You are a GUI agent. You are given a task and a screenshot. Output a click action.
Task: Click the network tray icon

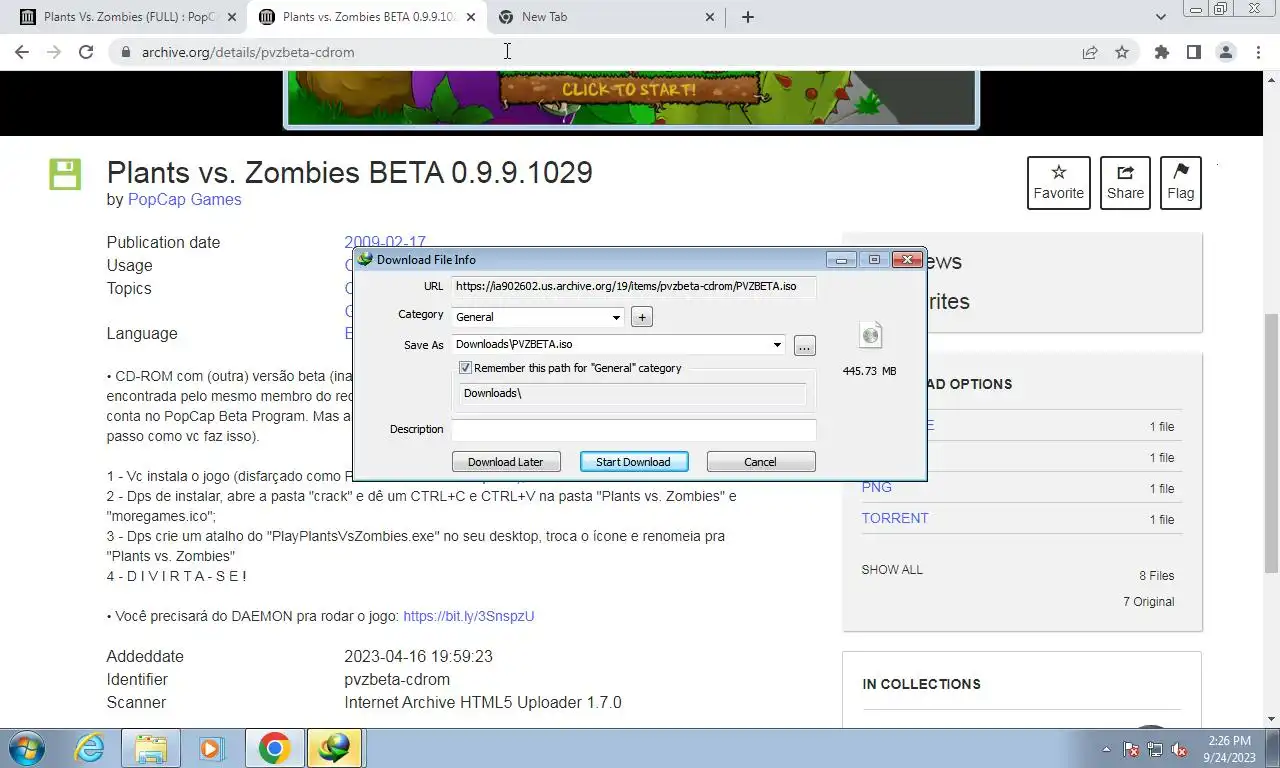pyautogui.click(x=1155, y=749)
